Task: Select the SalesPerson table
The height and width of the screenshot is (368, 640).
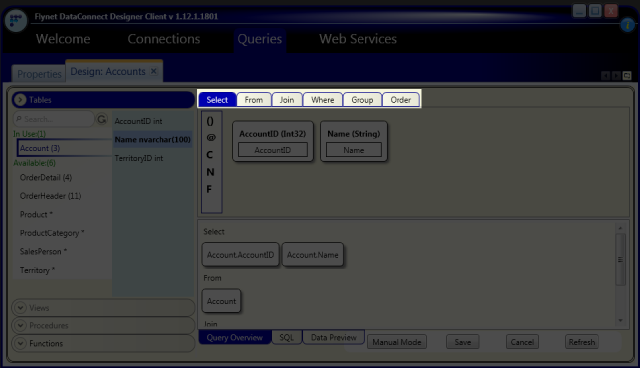Action: 43,251
